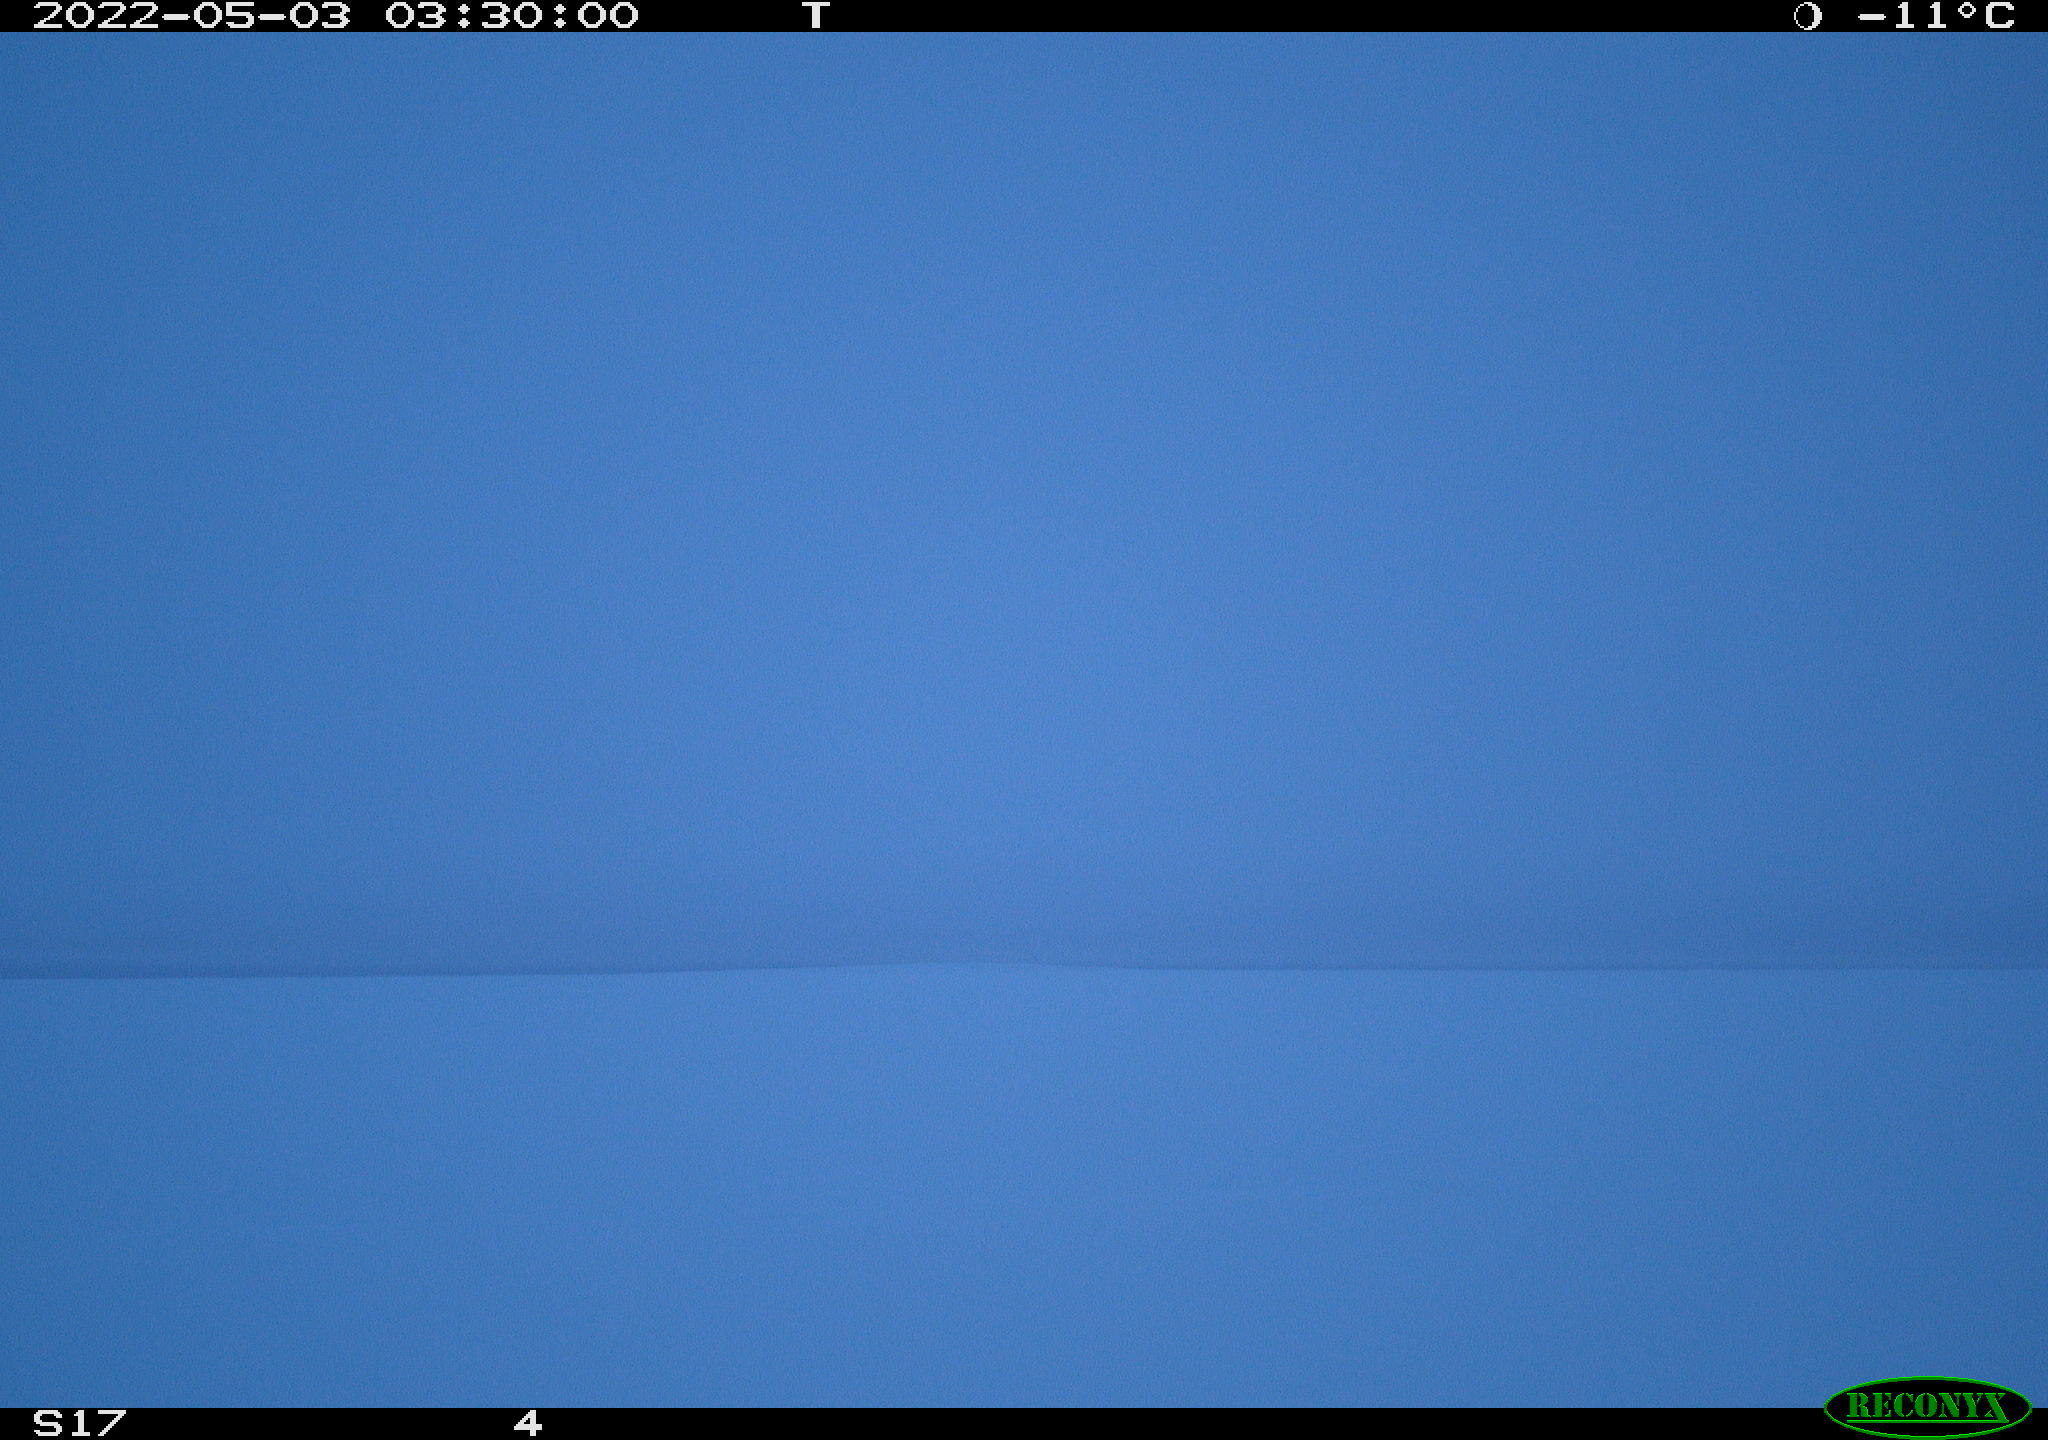Click the moon phase icon
Viewport: 2048px width, 1440px height.
tap(1807, 16)
